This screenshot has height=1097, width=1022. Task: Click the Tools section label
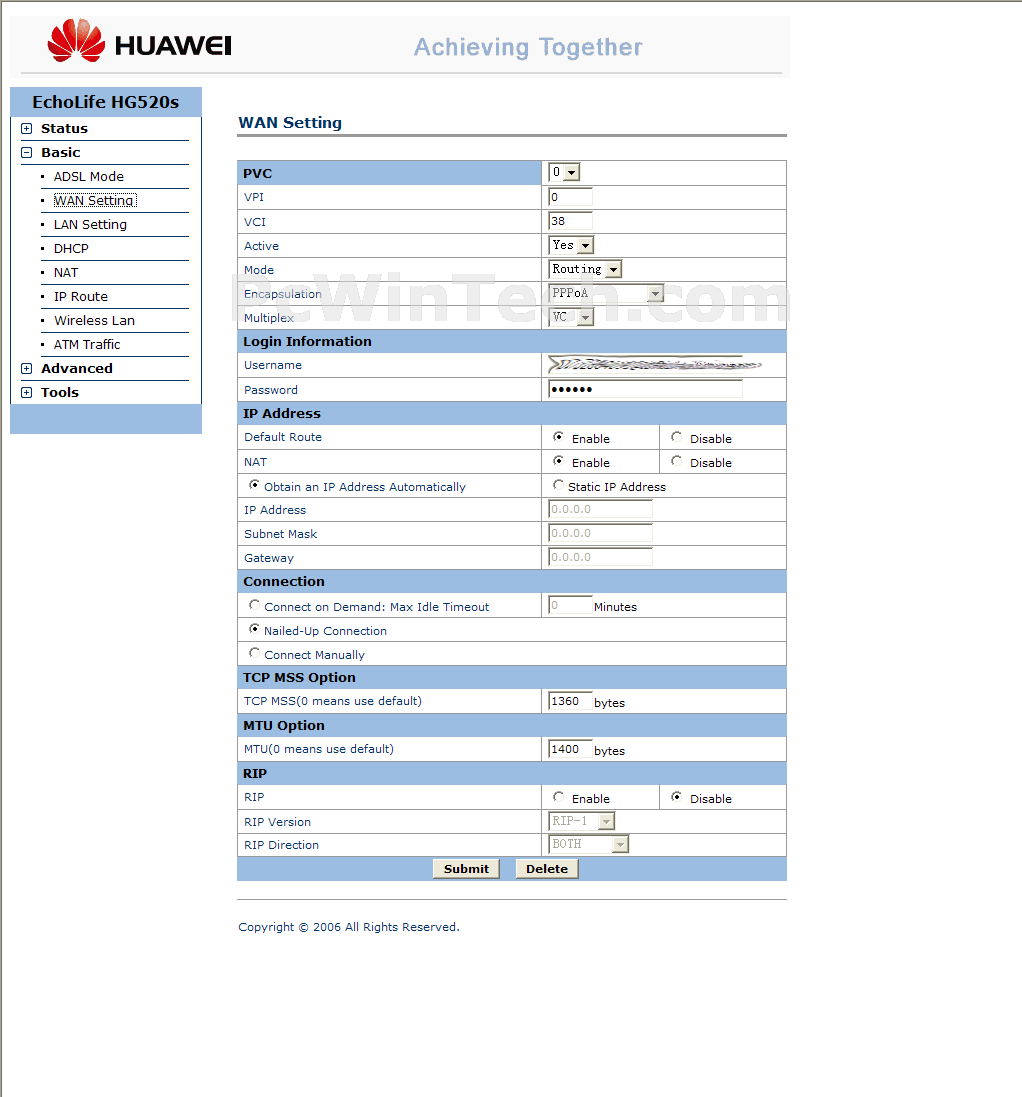(60, 392)
